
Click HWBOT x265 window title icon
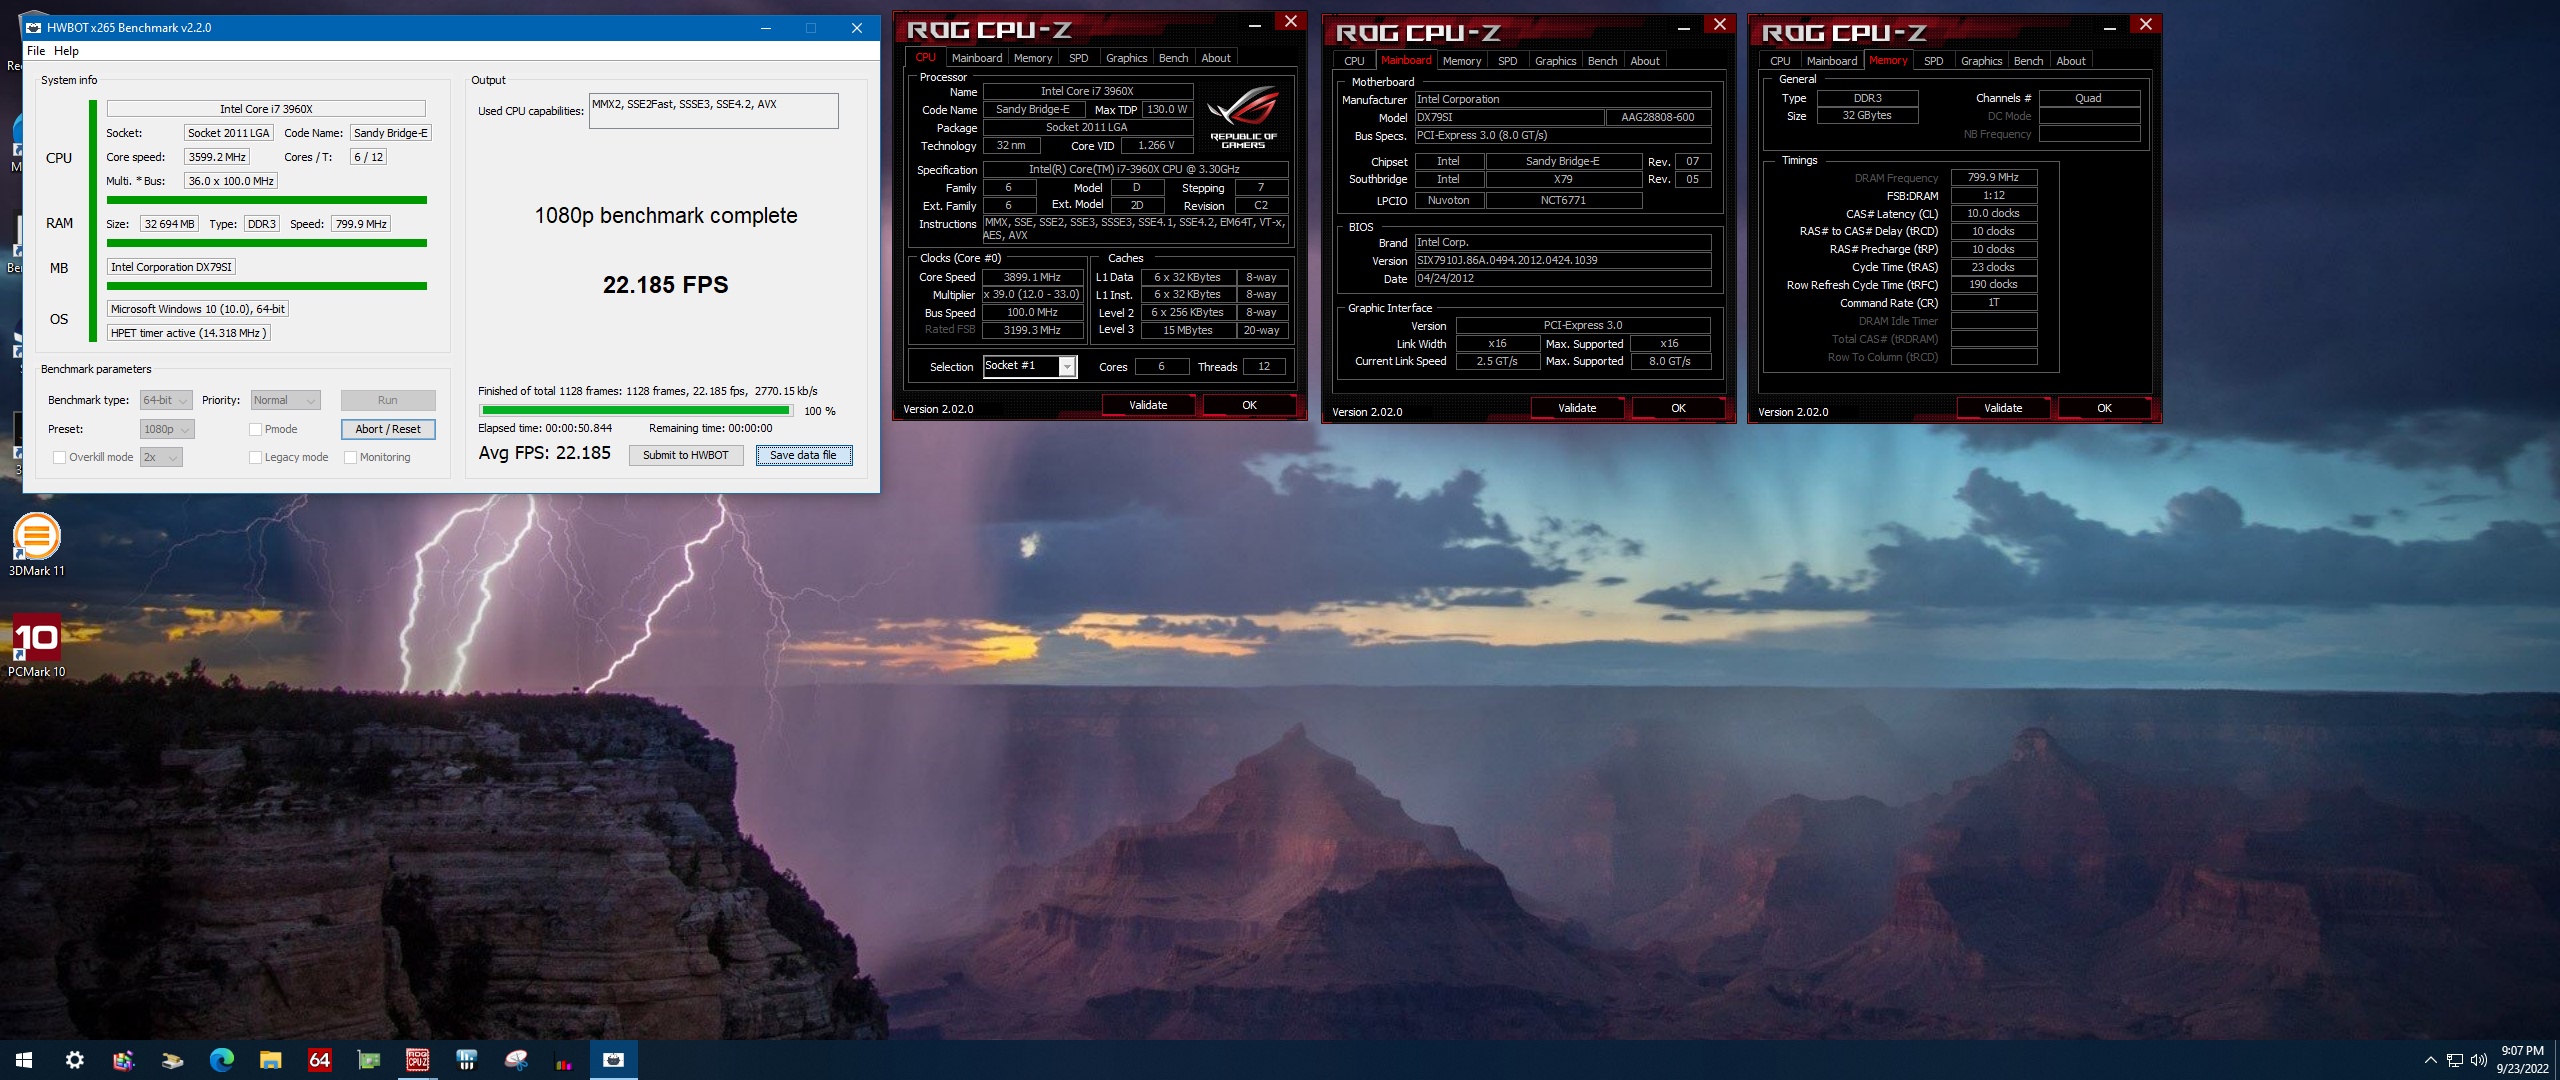coord(33,28)
